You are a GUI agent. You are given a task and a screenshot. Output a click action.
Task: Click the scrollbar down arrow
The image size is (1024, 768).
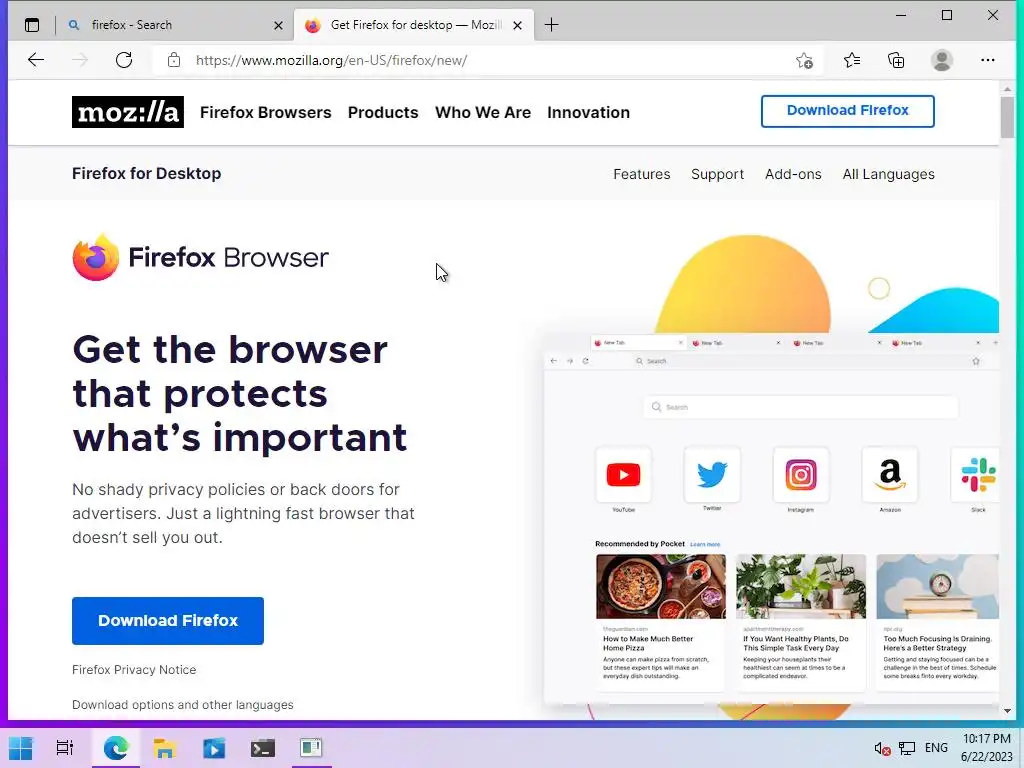pos(1007,711)
